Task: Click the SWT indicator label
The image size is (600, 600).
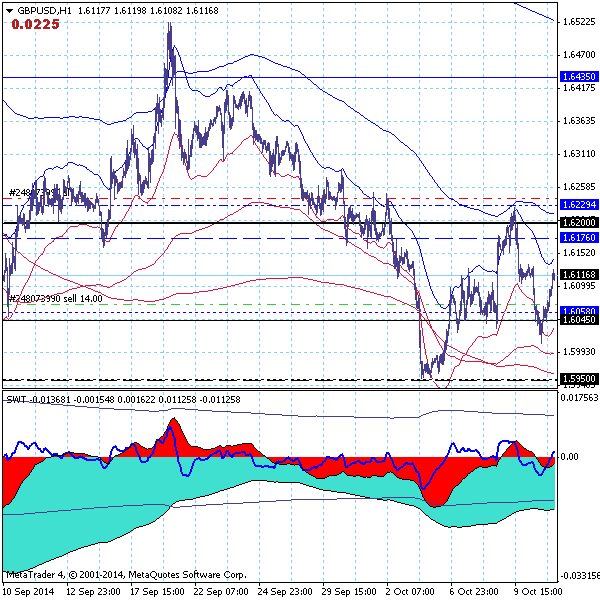Action: (16, 399)
